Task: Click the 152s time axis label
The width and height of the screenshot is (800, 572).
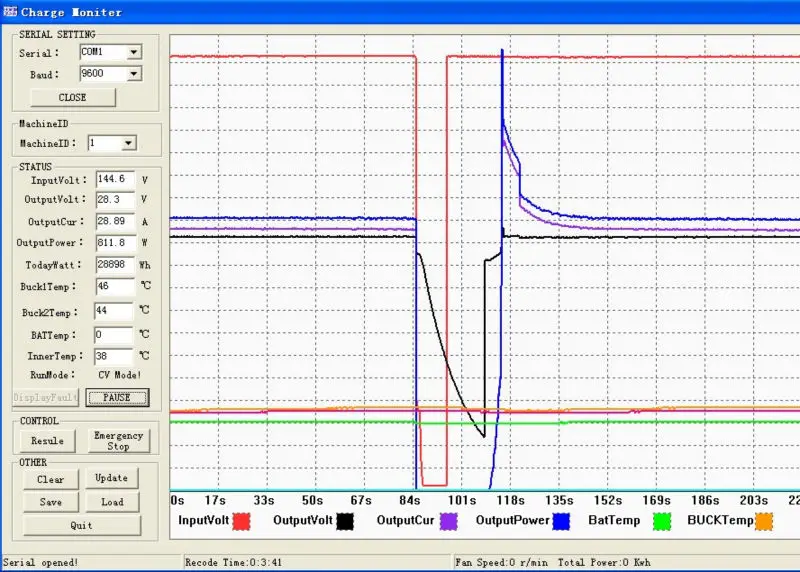Action: (x=608, y=500)
